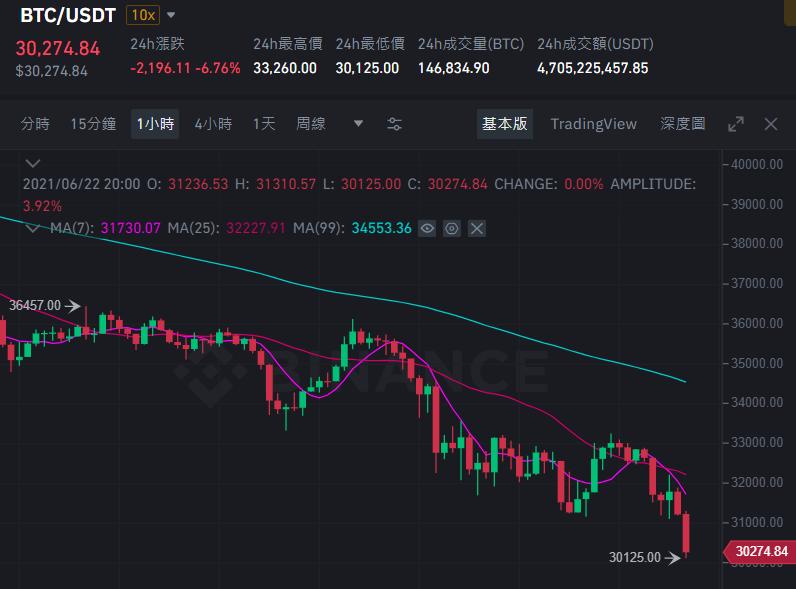Remove the MA indicator
796x589 pixels.
(x=477, y=228)
